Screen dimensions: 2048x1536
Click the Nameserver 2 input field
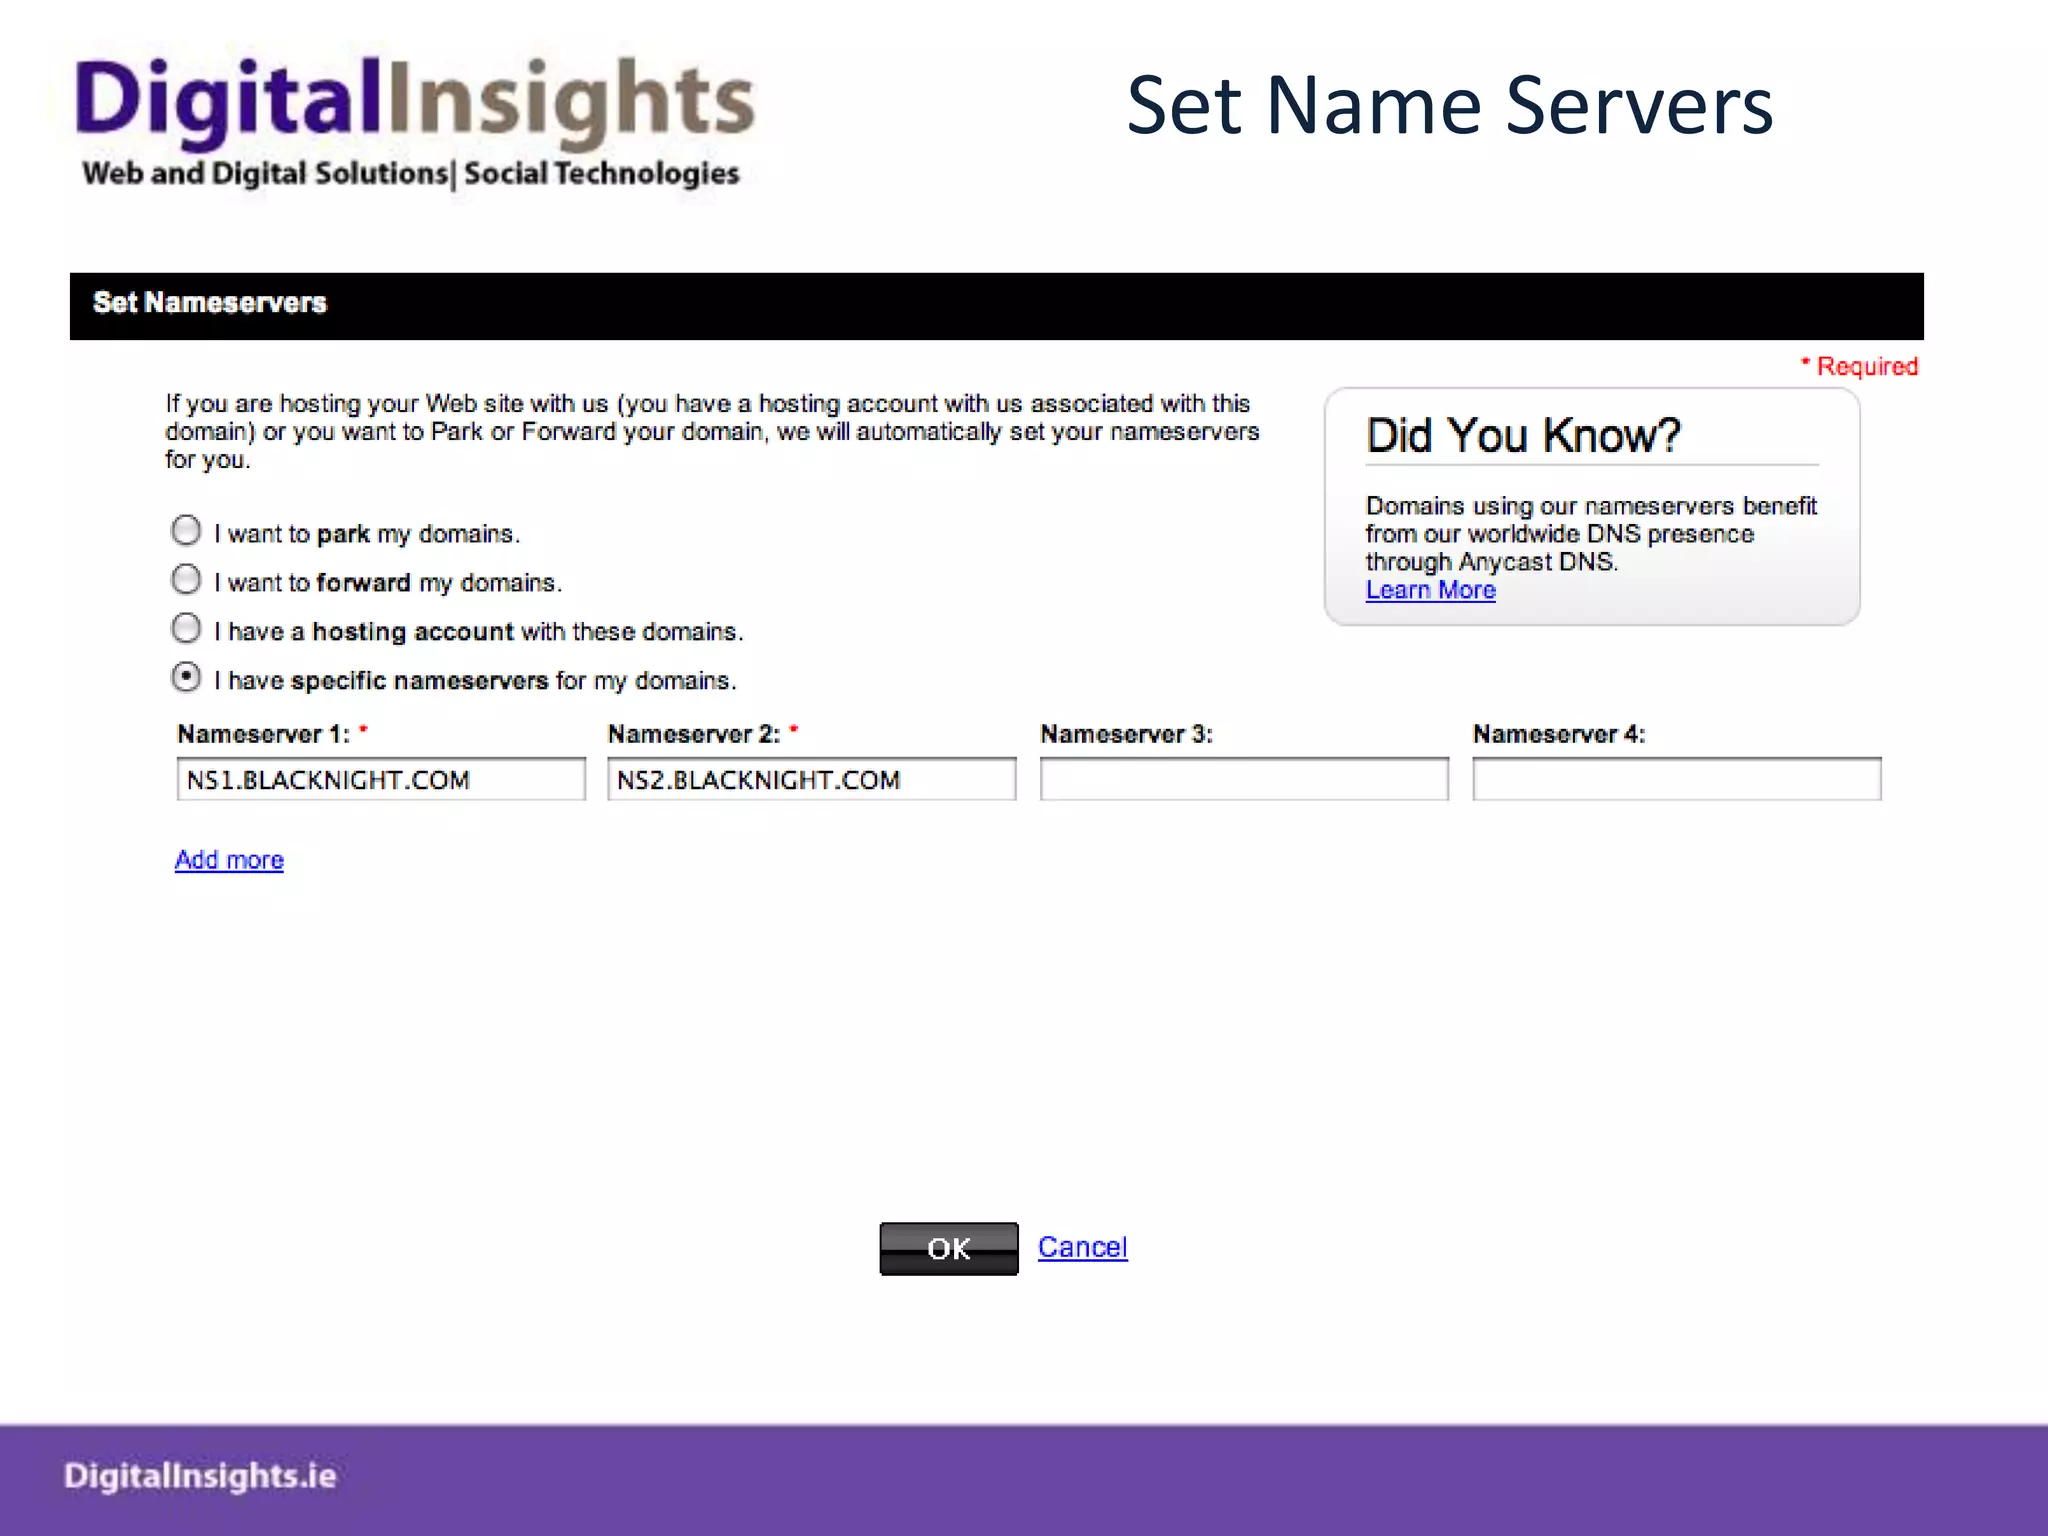click(811, 780)
